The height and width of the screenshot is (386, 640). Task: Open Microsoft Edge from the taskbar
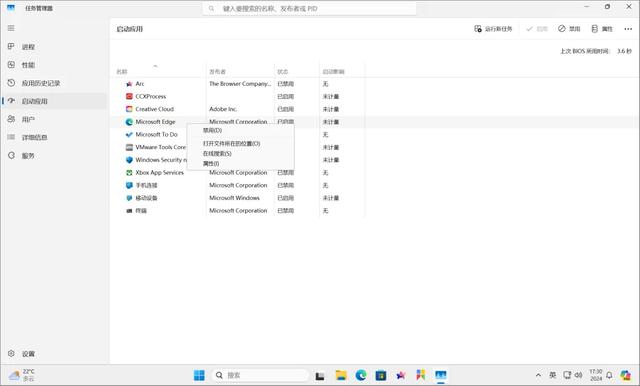361,375
